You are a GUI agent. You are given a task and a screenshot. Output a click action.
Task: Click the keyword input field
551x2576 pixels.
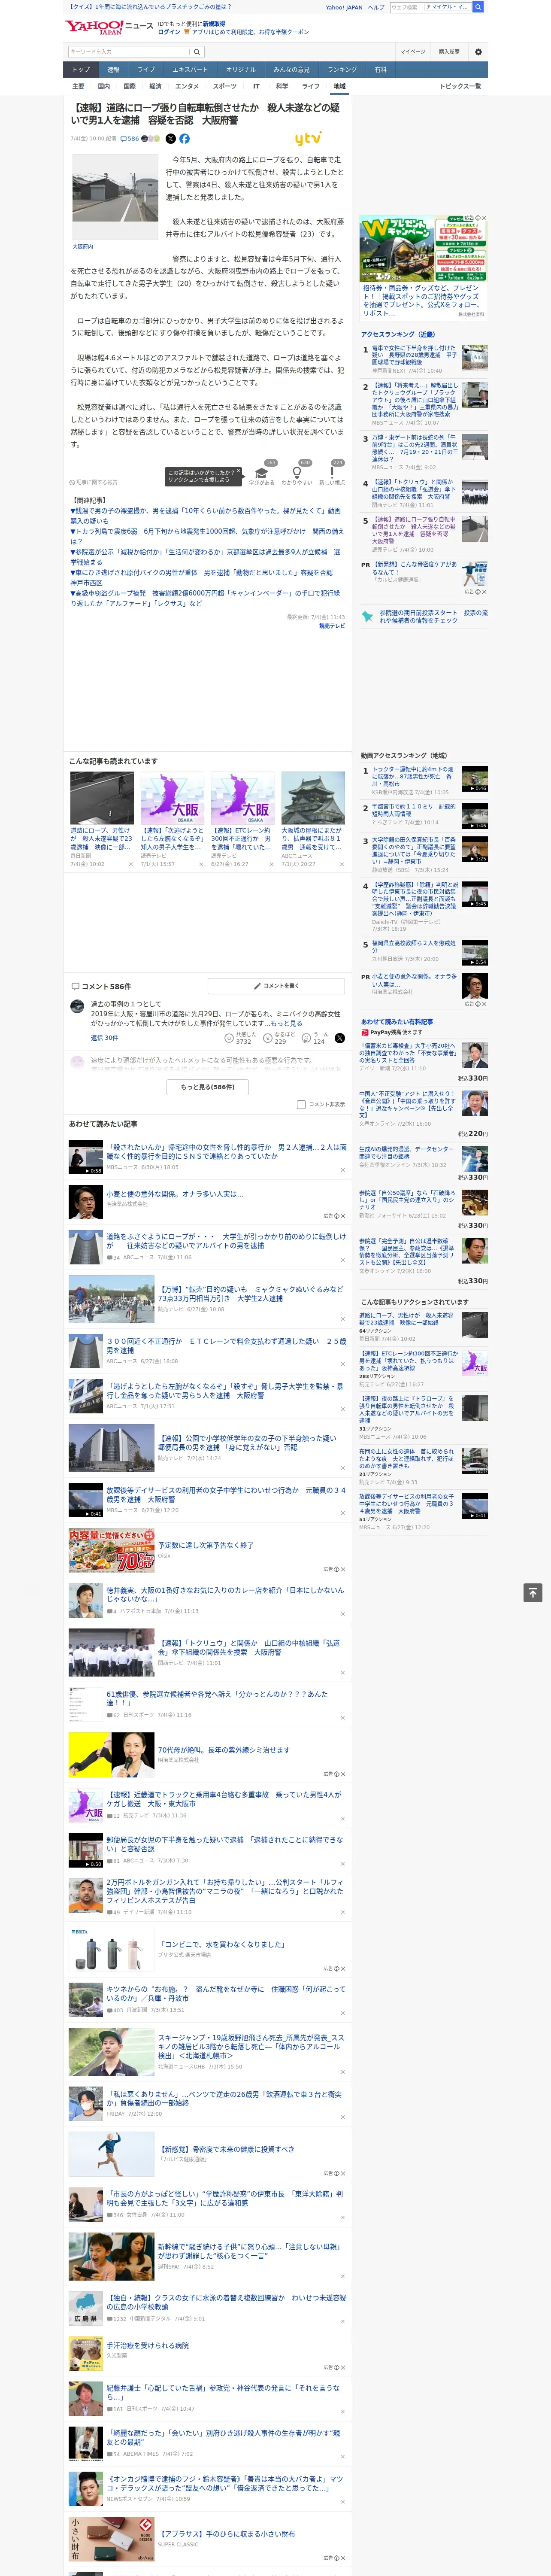pos(129,52)
